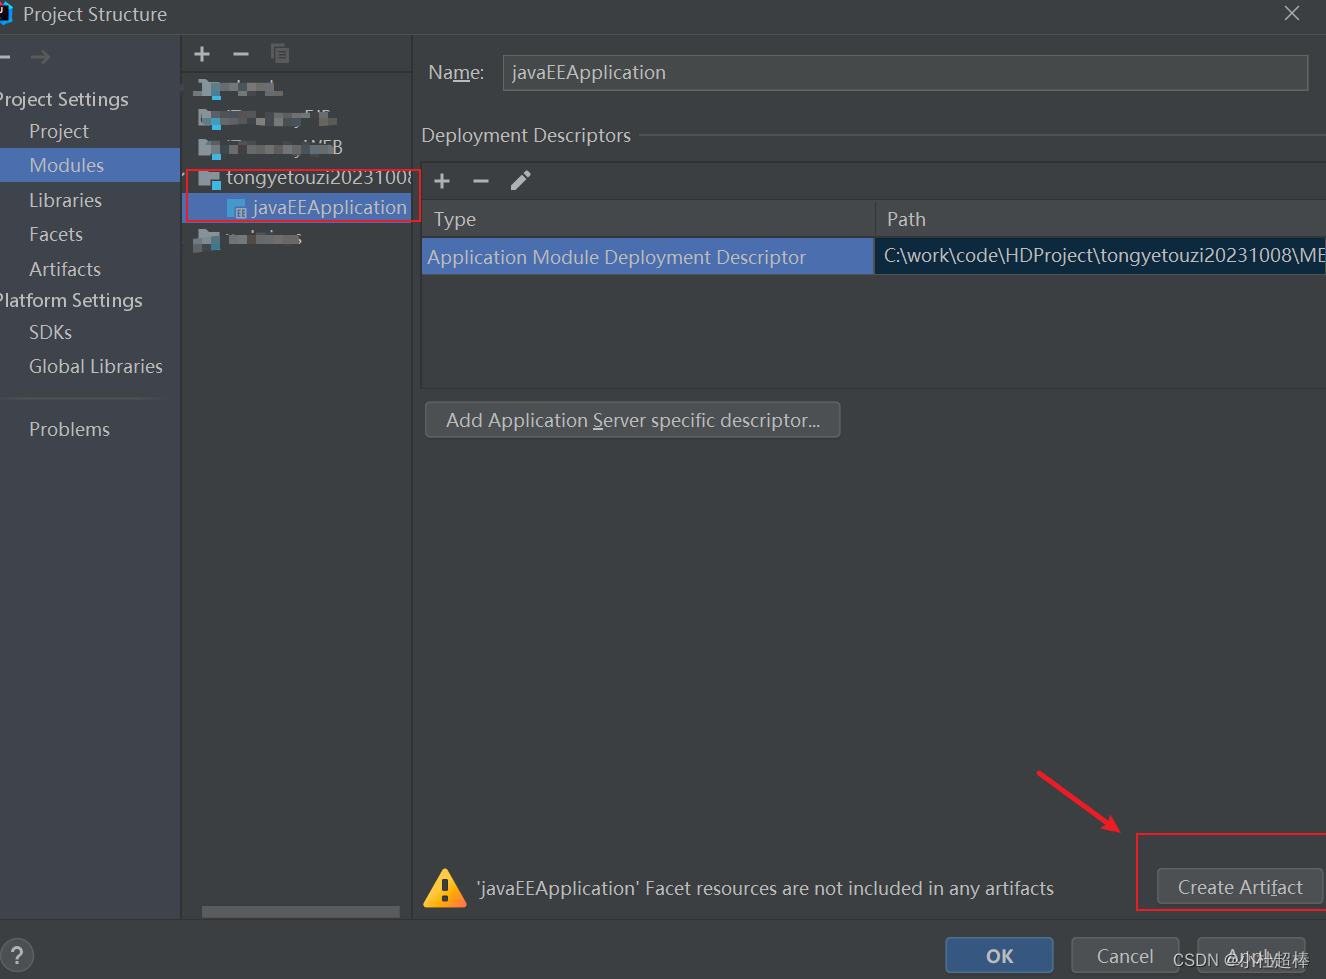Click the Cancel button
Screen dimensions: 1326x979
1125,956
